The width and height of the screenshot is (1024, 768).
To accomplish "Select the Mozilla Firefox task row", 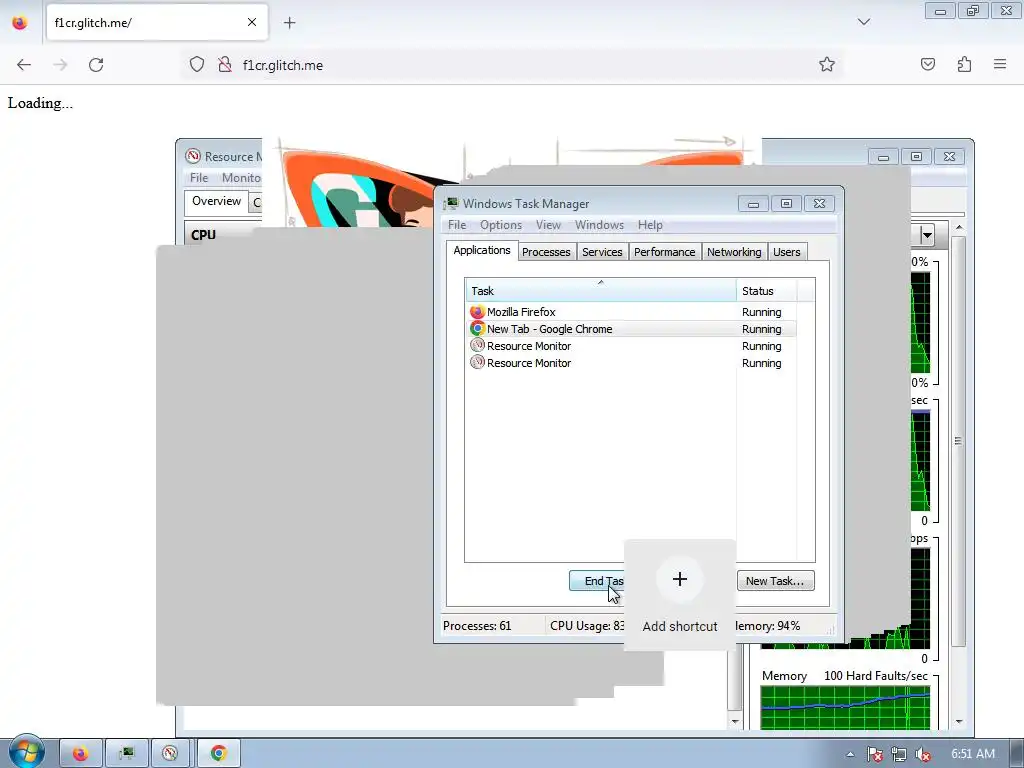I will pos(631,312).
